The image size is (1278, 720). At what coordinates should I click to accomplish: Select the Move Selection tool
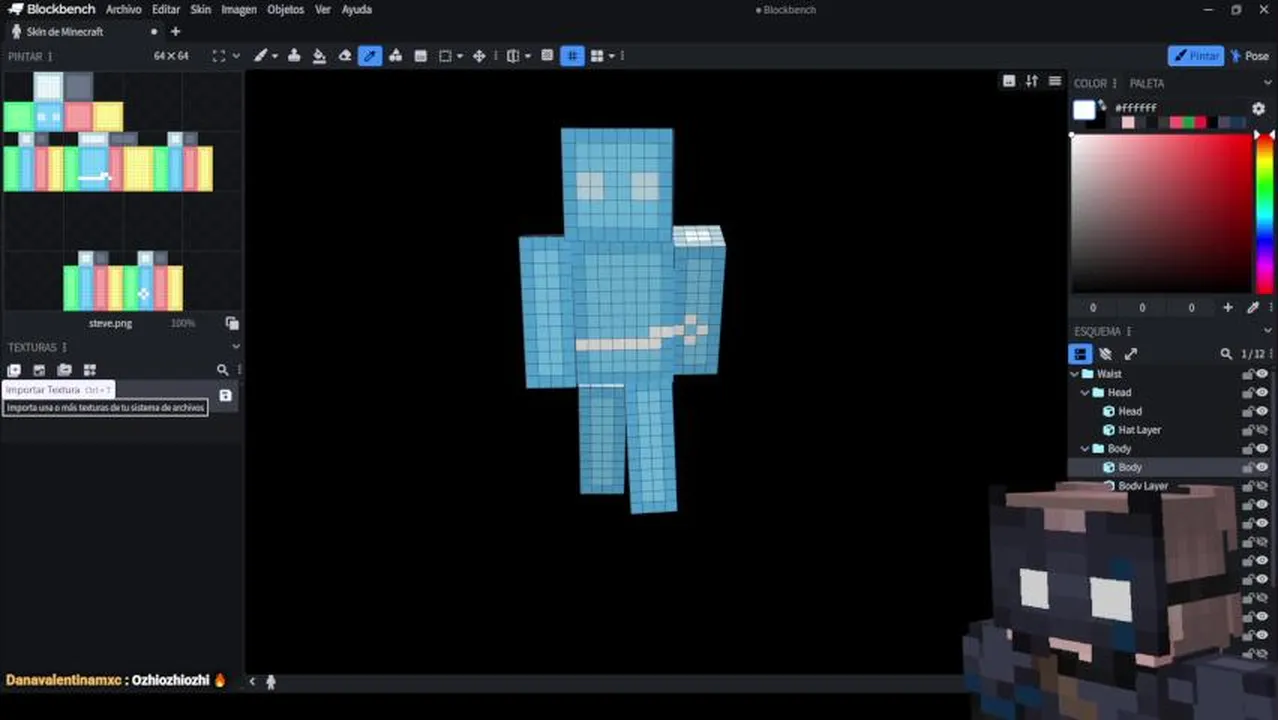pyautogui.click(x=479, y=56)
